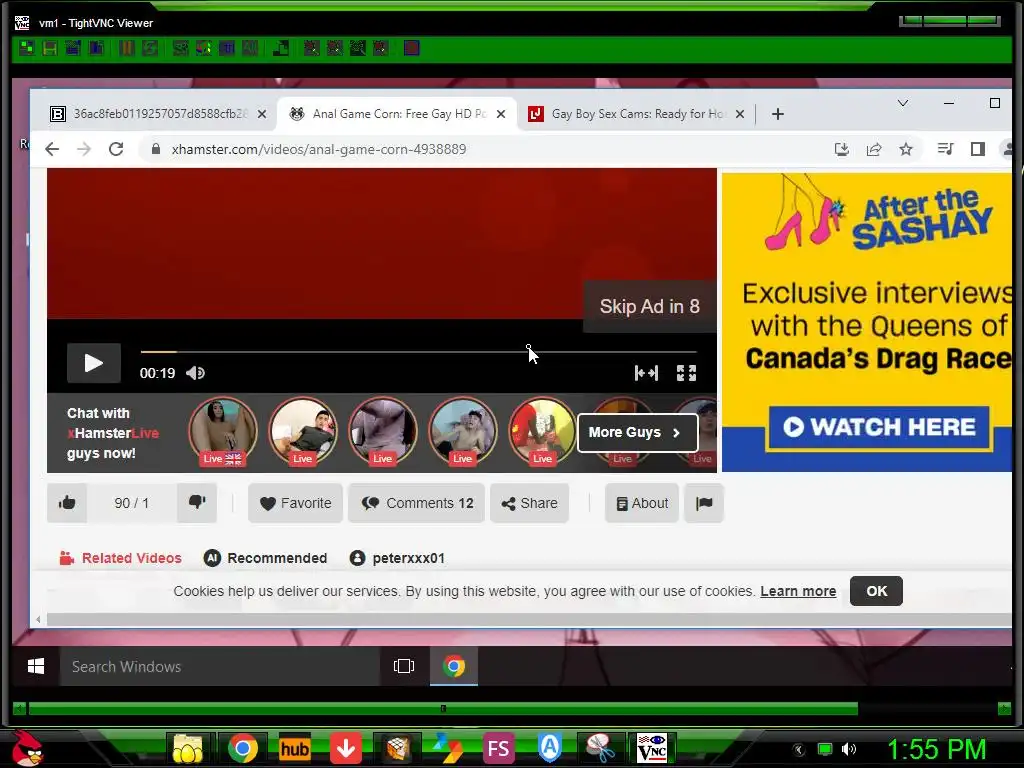Click the thumbs up icon

click(x=67, y=503)
